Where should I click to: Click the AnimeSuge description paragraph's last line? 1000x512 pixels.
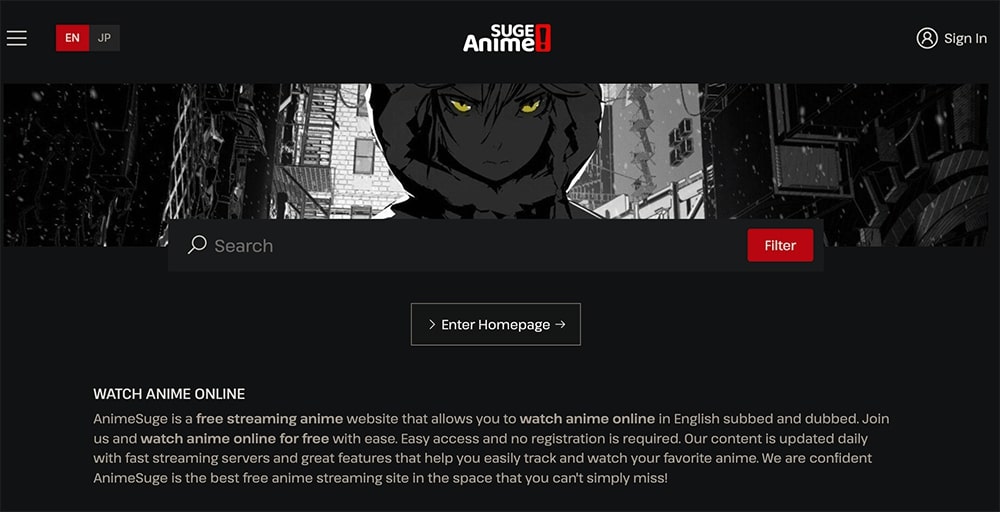click(x=380, y=478)
